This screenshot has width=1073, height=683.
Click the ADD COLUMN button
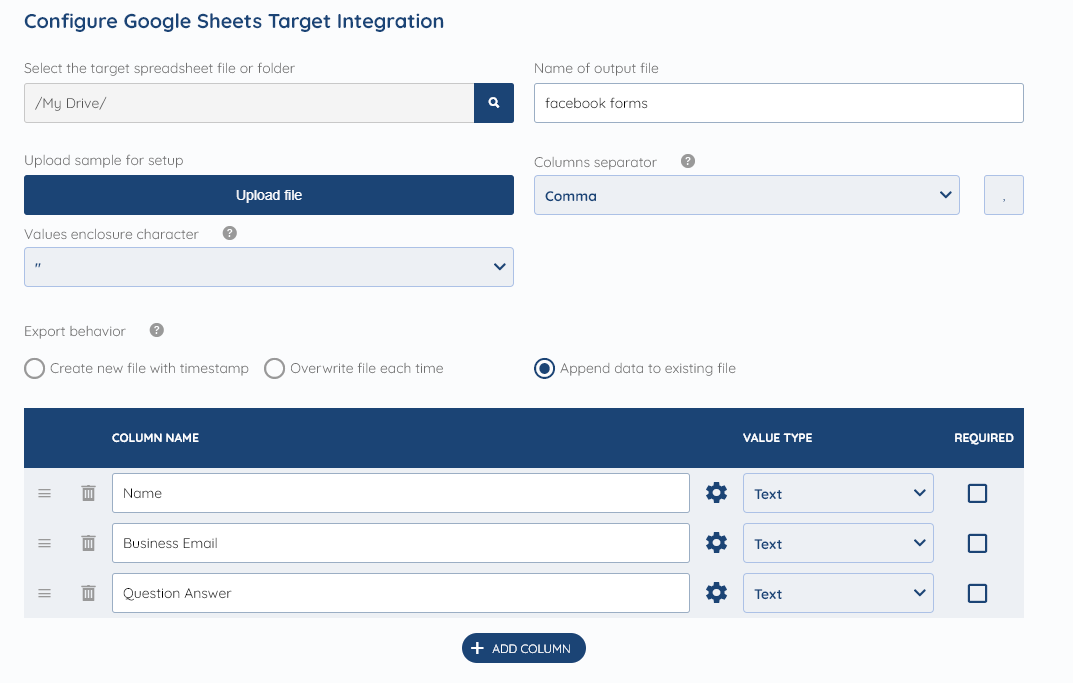(523, 648)
